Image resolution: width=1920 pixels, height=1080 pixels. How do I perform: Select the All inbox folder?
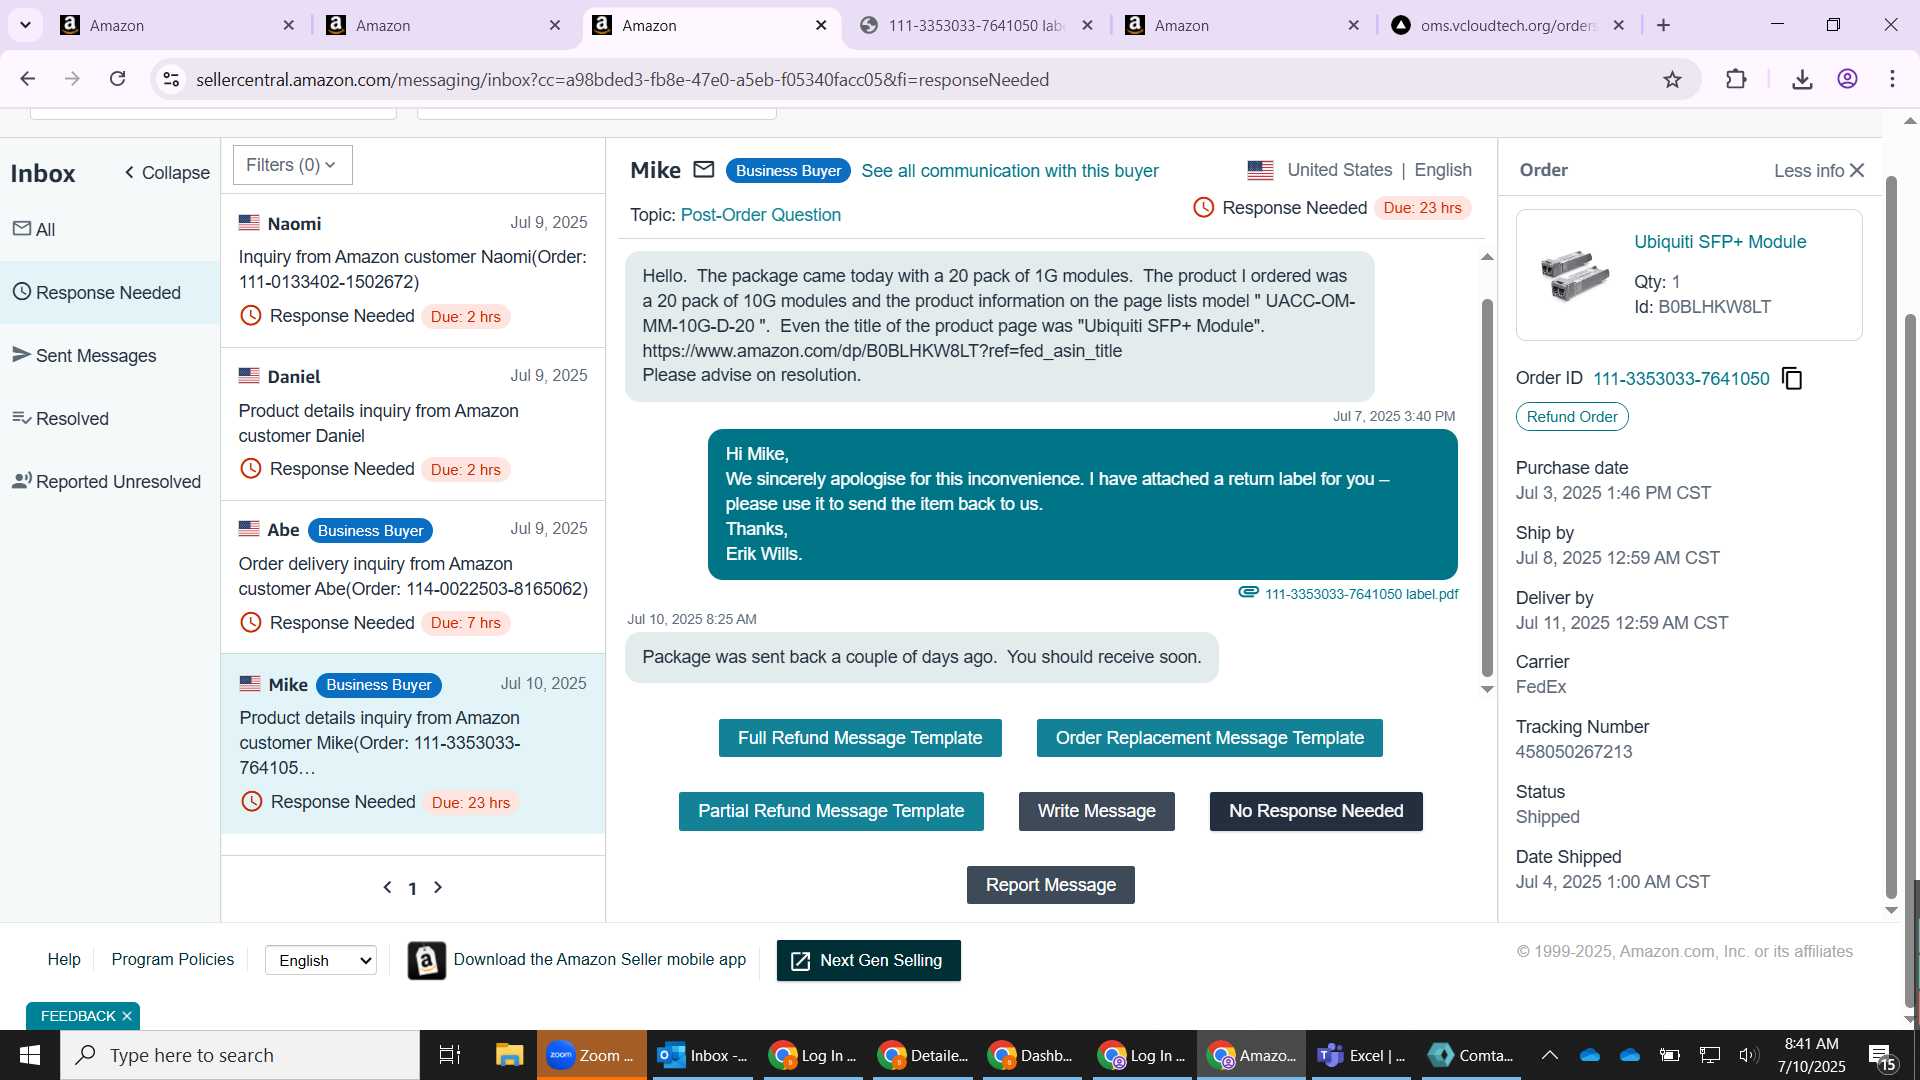pos(110,230)
